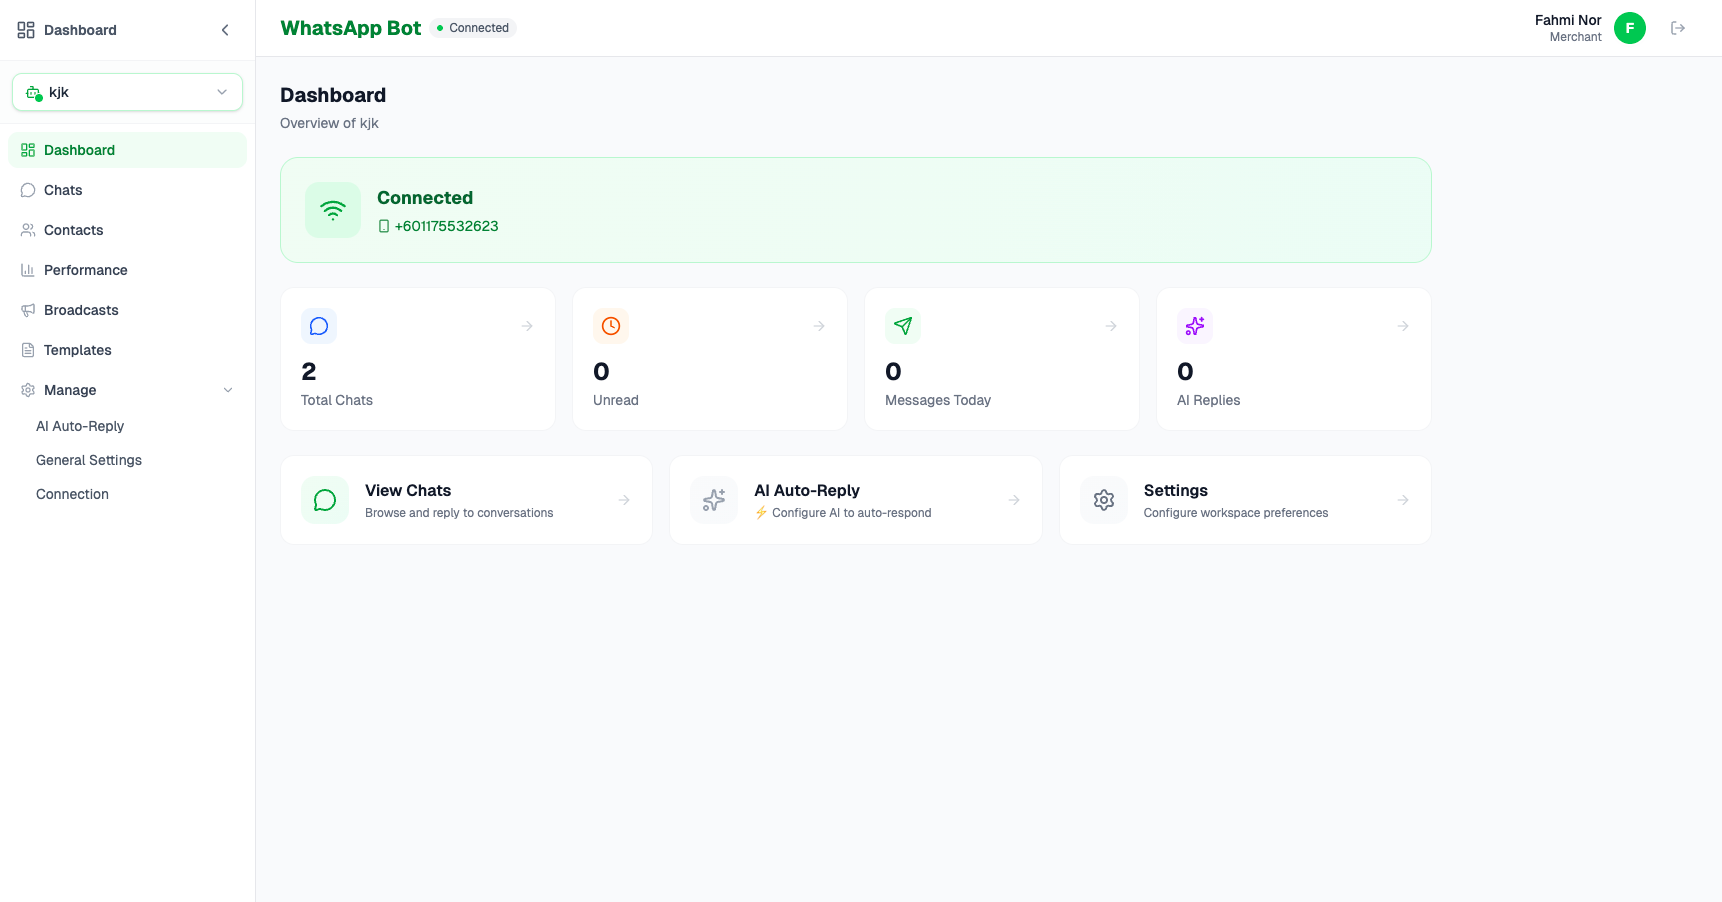Viewport: 1722px width, 902px height.
Task: Collapse the Manage section in the sidebar
Action: coord(228,390)
